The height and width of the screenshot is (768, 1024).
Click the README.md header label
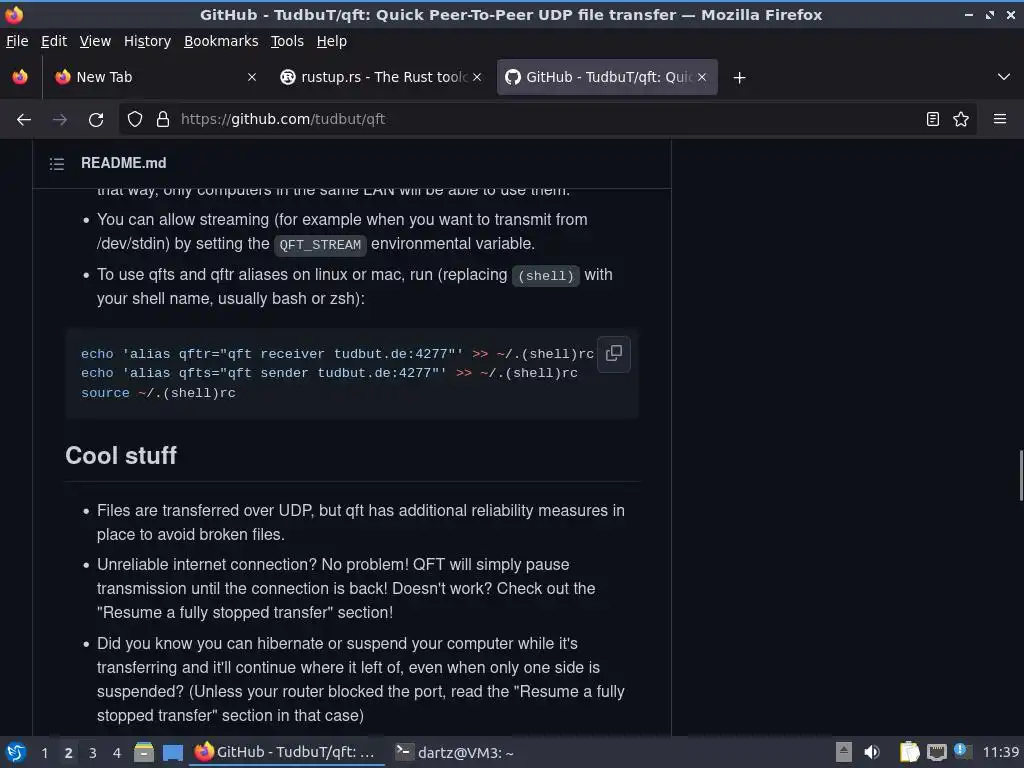123,163
